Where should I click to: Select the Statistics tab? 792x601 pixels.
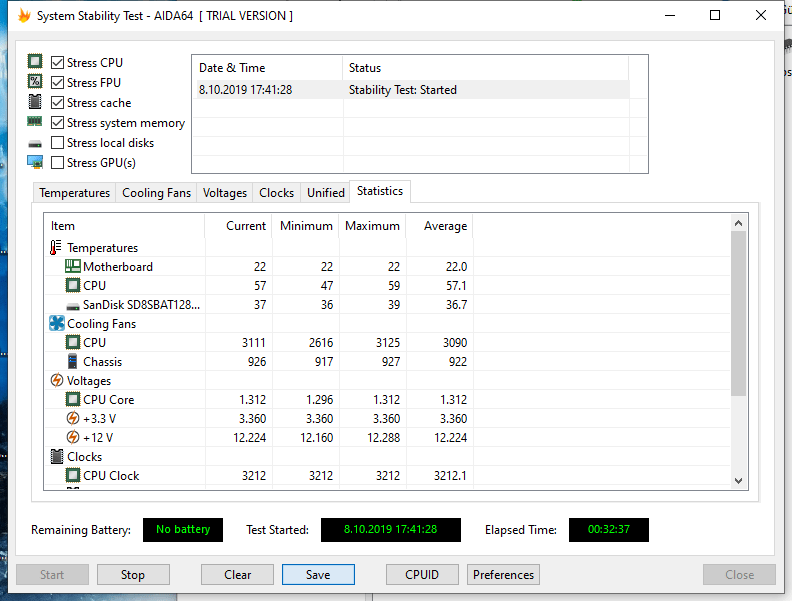click(x=380, y=191)
